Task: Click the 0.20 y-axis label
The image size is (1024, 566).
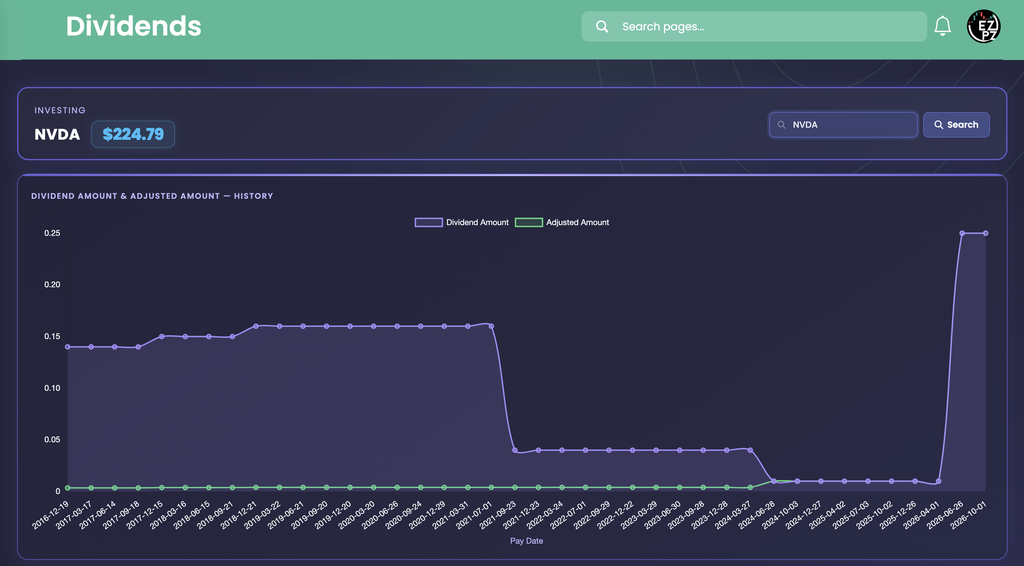Action: point(52,285)
